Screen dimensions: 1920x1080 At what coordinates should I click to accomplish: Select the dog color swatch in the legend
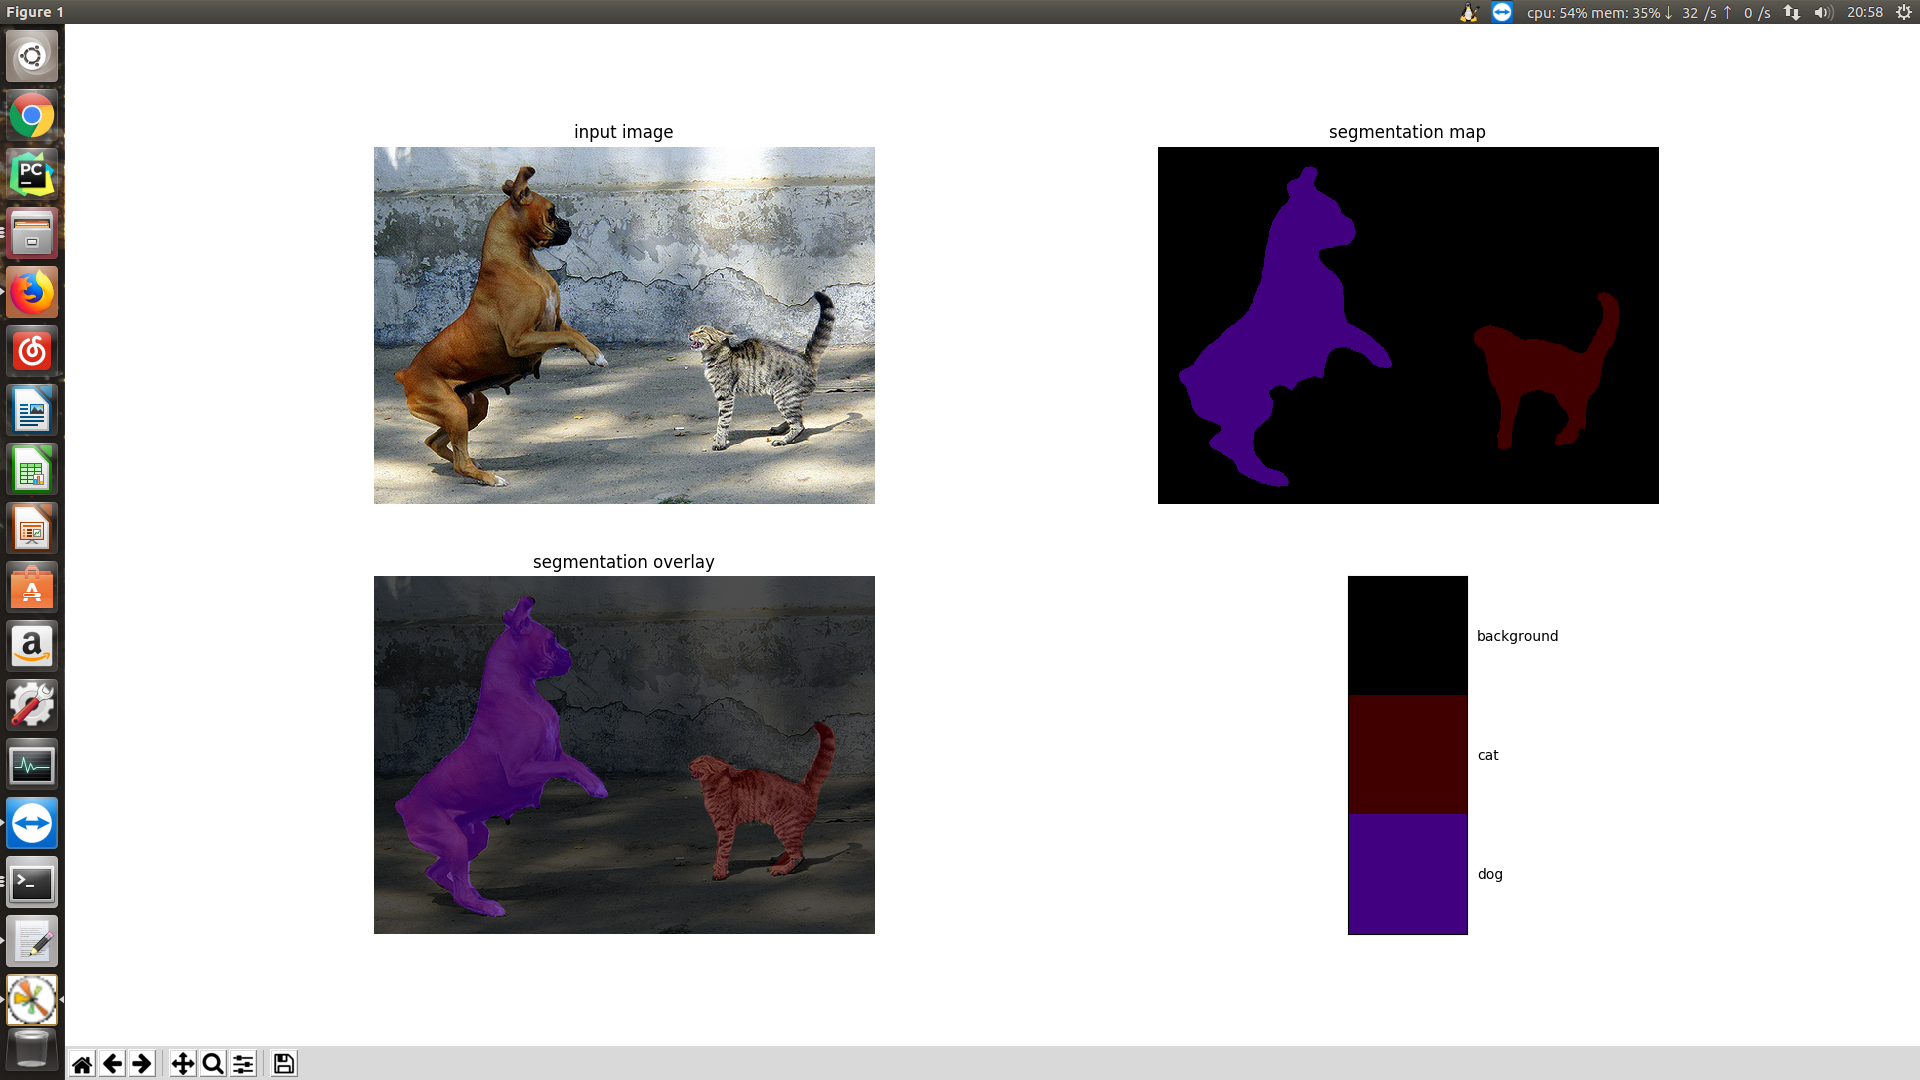click(x=1407, y=873)
